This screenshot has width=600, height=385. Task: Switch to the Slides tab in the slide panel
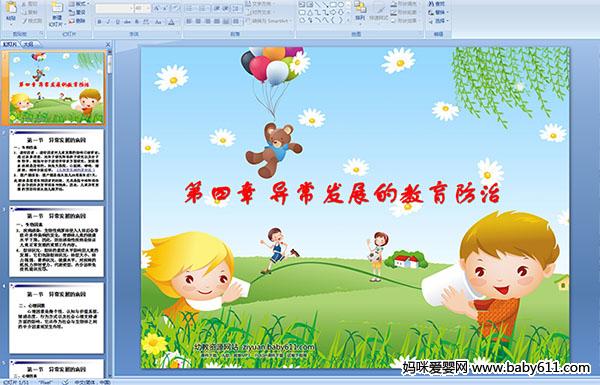click(10, 44)
